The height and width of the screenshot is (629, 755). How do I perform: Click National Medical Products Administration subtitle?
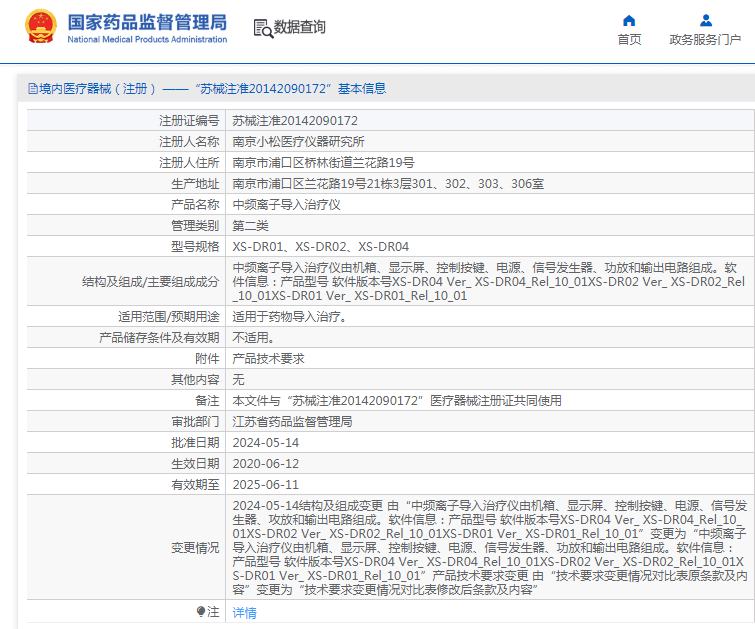[147, 39]
